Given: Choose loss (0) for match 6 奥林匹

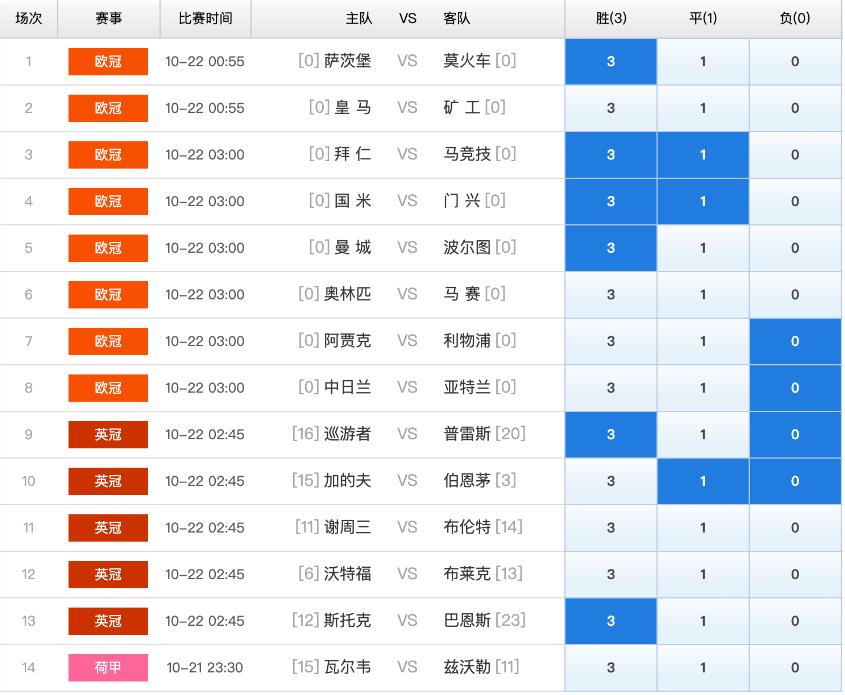Looking at the screenshot, I should [x=795, y=295].
